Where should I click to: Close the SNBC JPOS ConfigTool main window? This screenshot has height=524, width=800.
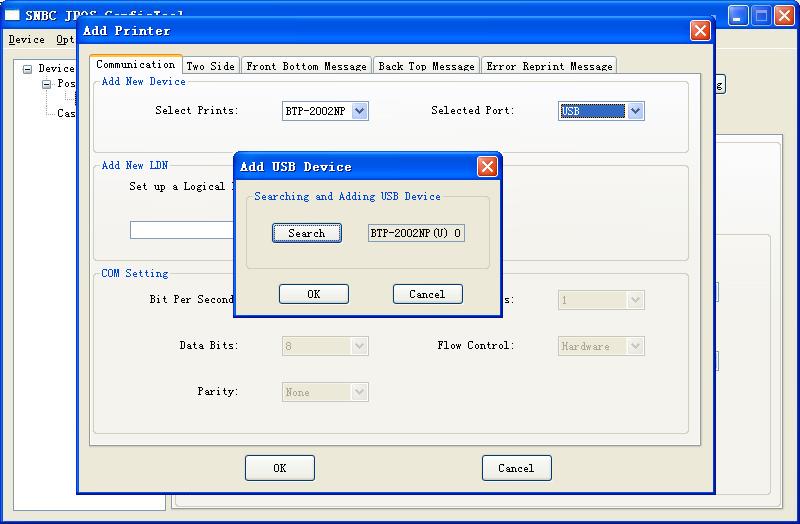click(x=784, y=15)
